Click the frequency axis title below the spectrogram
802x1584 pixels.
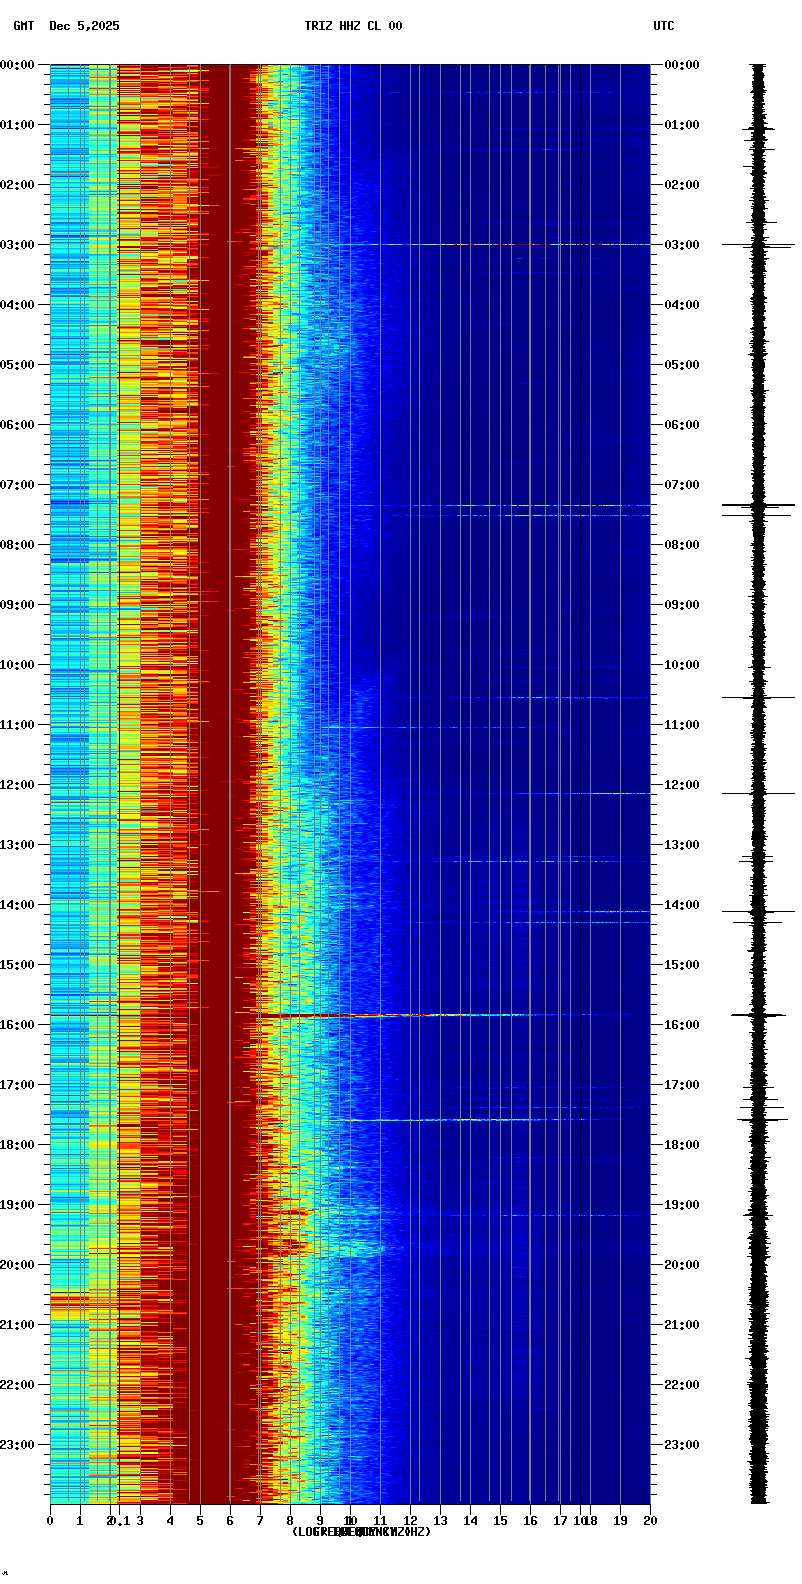point(361,1532)
